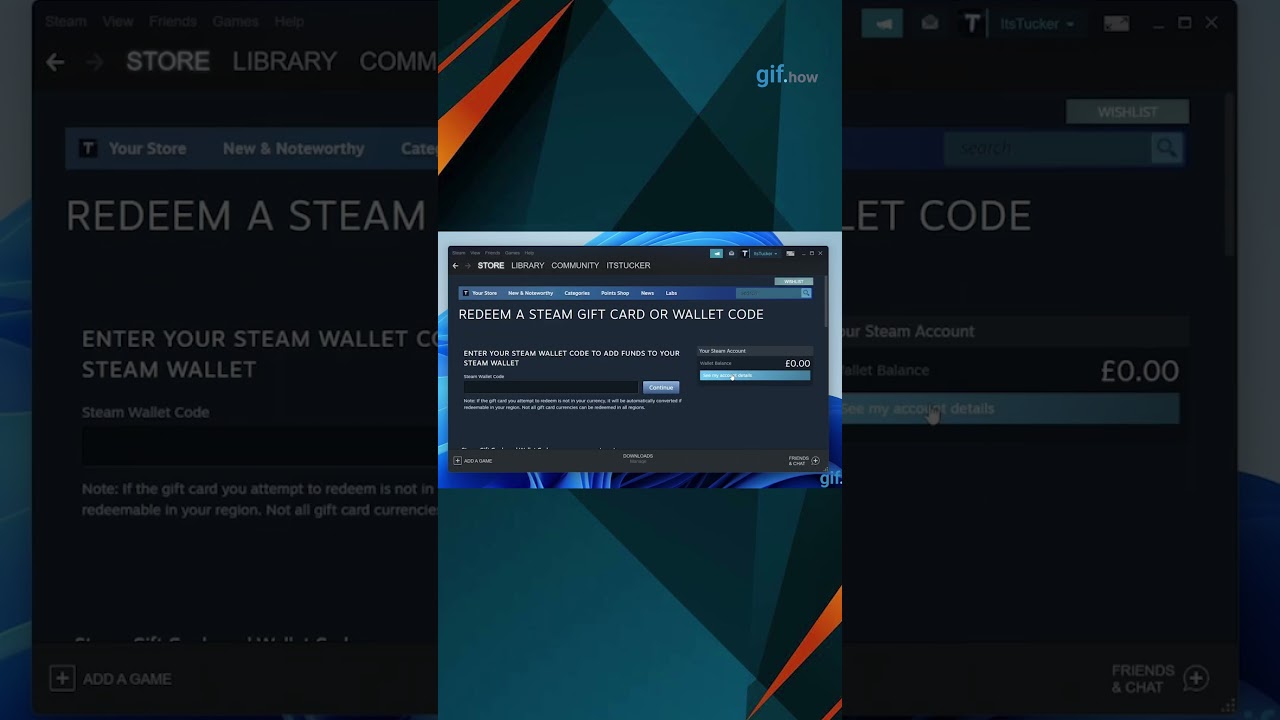Click magnifier search icon in dimmed enlarged backdrop
The height and width of the screenshot is (720, 1280).
point(1167,148)
